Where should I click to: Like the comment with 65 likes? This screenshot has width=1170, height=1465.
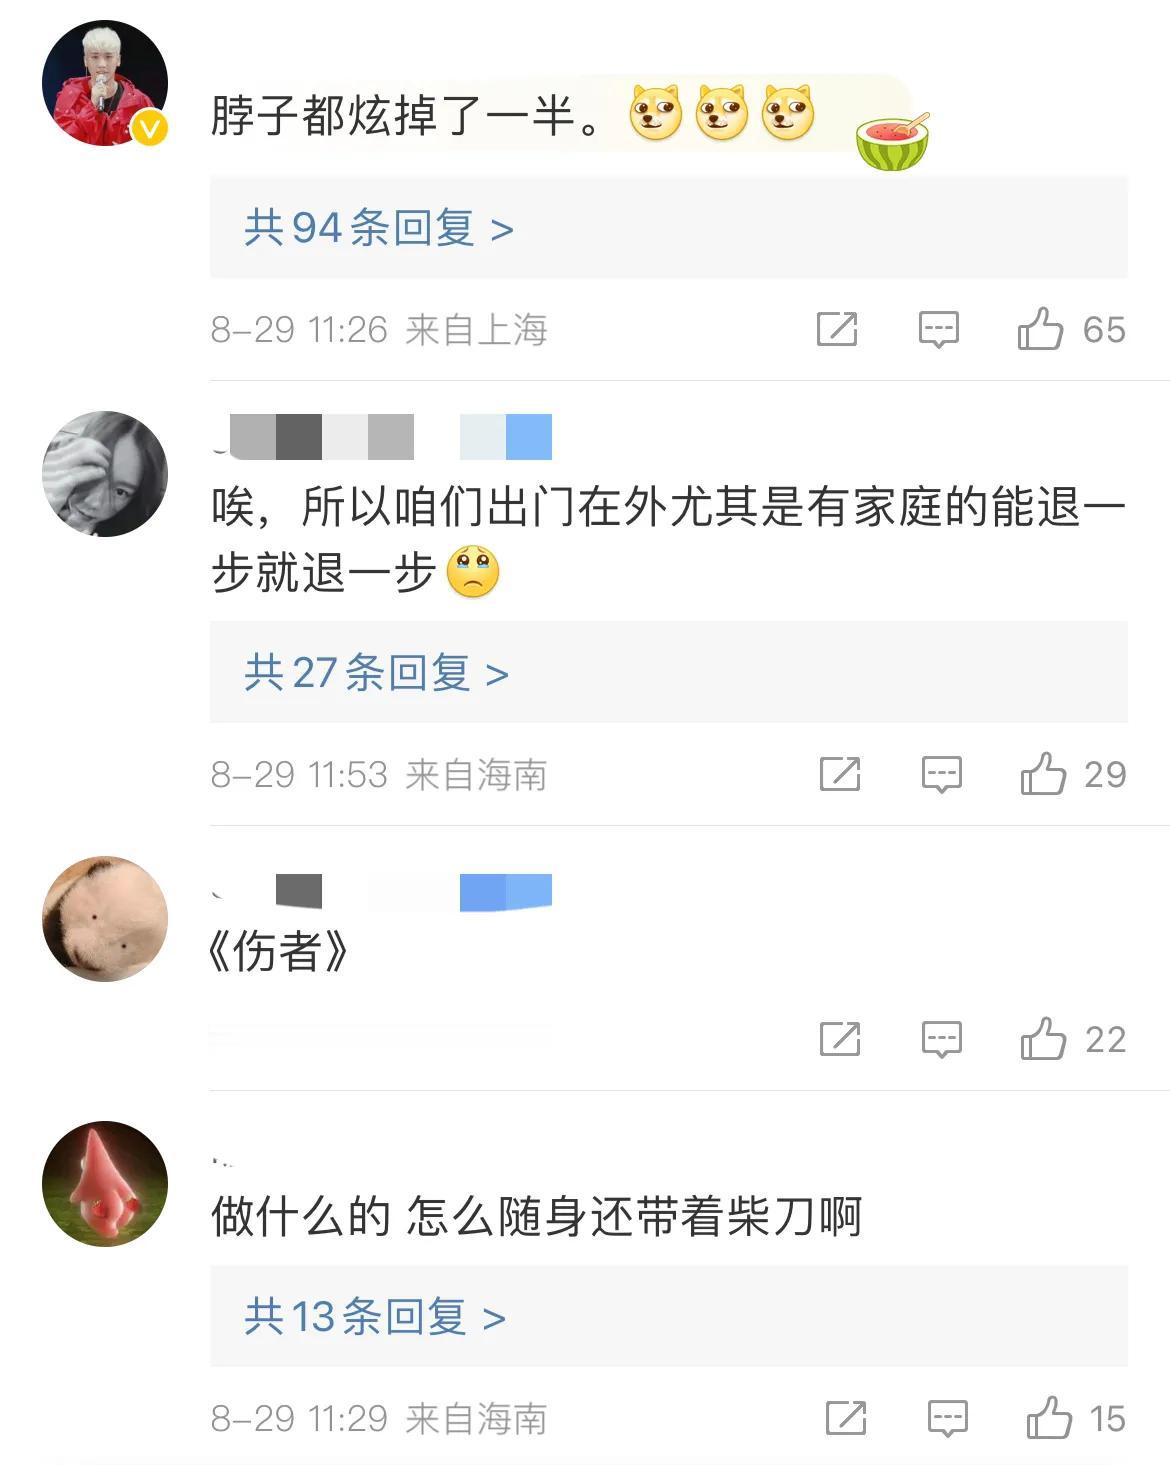(x=1040, y=328)
